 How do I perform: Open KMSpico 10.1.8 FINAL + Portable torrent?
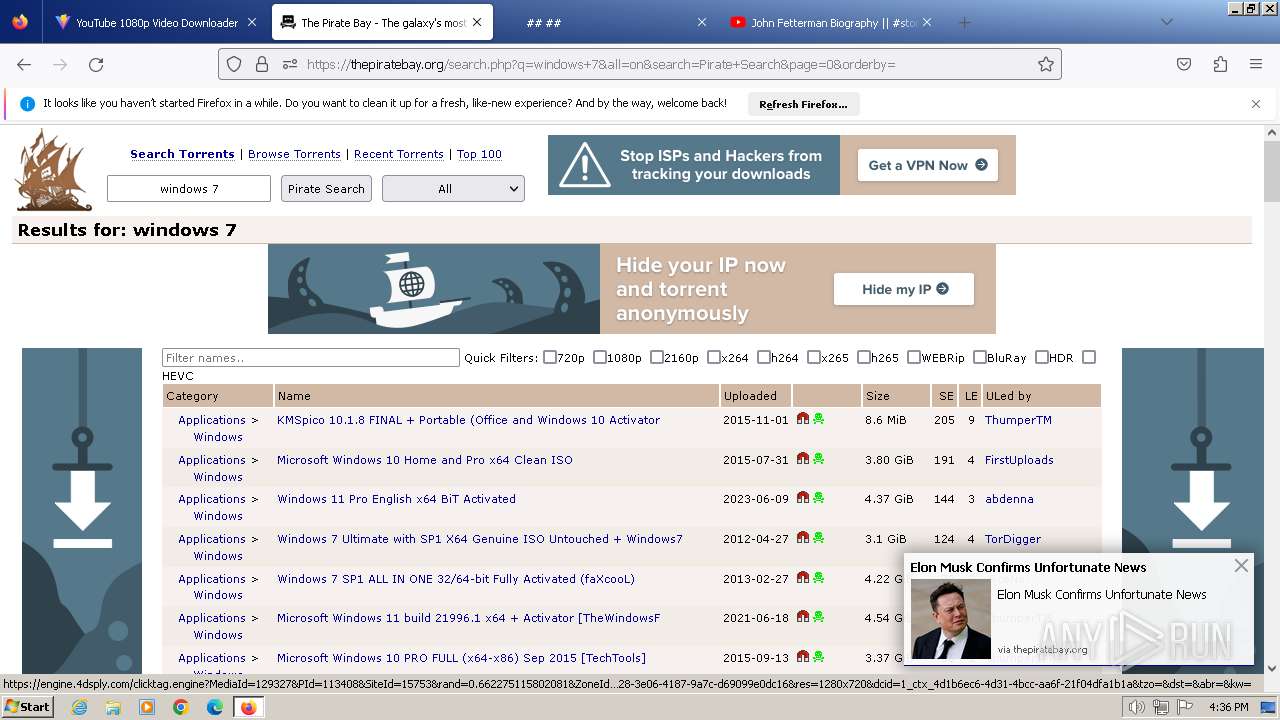click(x=468, y=420)
